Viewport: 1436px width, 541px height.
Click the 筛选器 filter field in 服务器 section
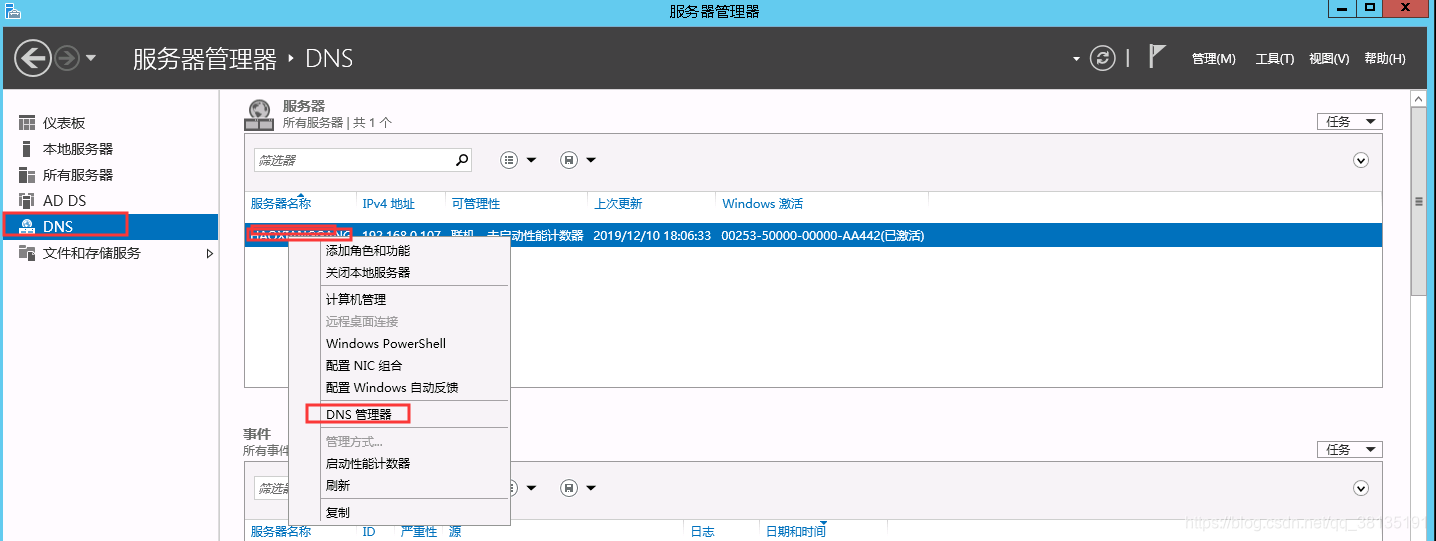[x=353, y=160]
